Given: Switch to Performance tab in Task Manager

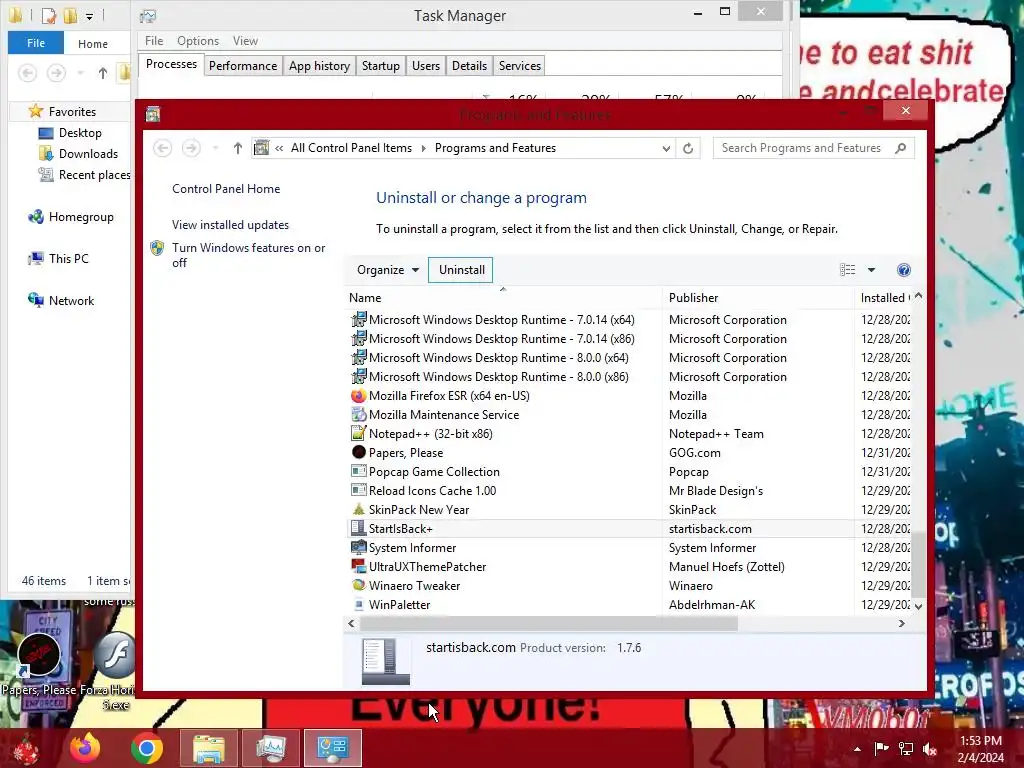Looking at the screenshot, I should 243,66.
